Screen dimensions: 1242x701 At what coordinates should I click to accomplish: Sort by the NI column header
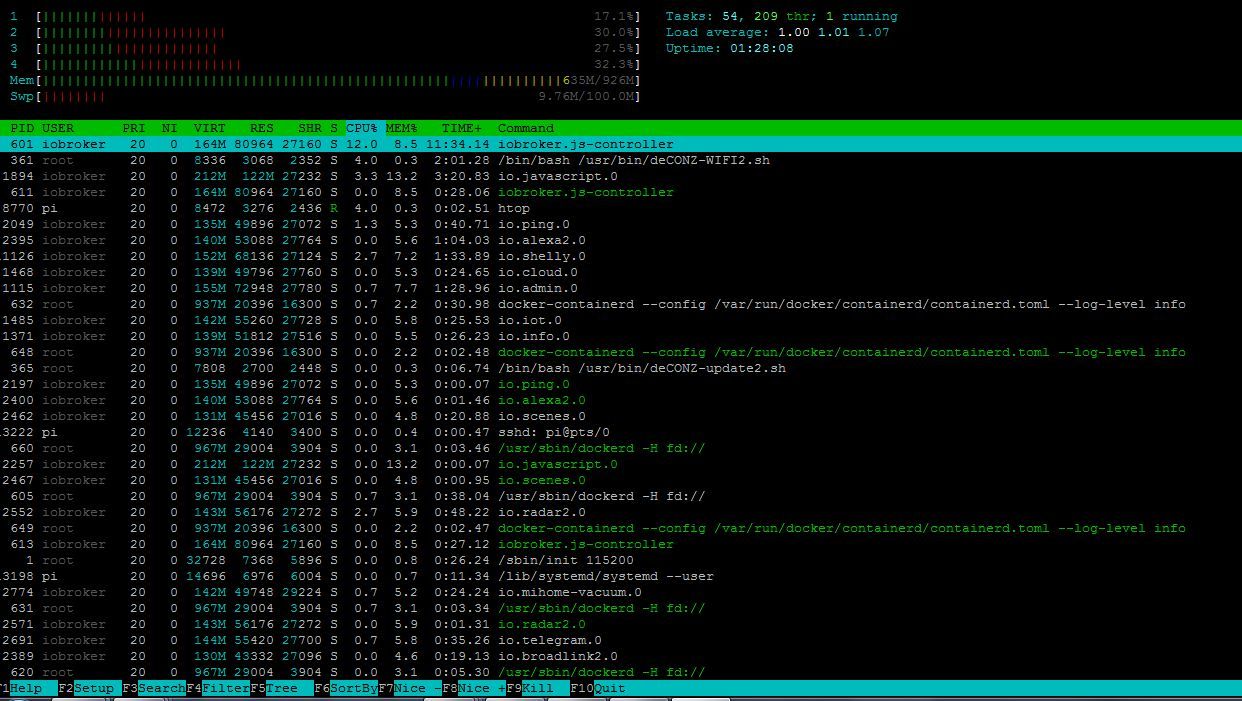(x=170, y=128)
